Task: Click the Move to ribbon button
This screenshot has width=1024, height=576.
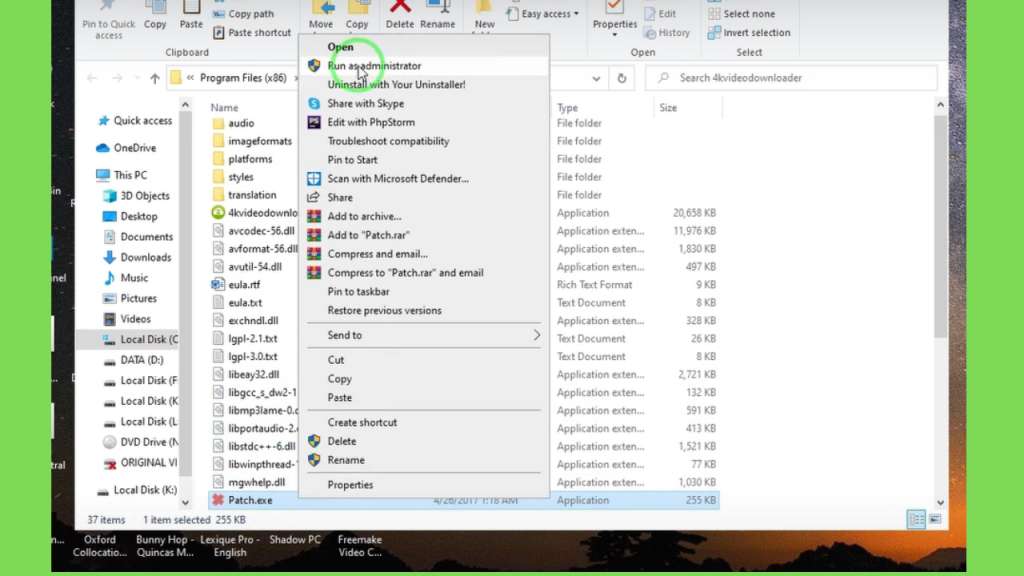Action: click(321, 18)
